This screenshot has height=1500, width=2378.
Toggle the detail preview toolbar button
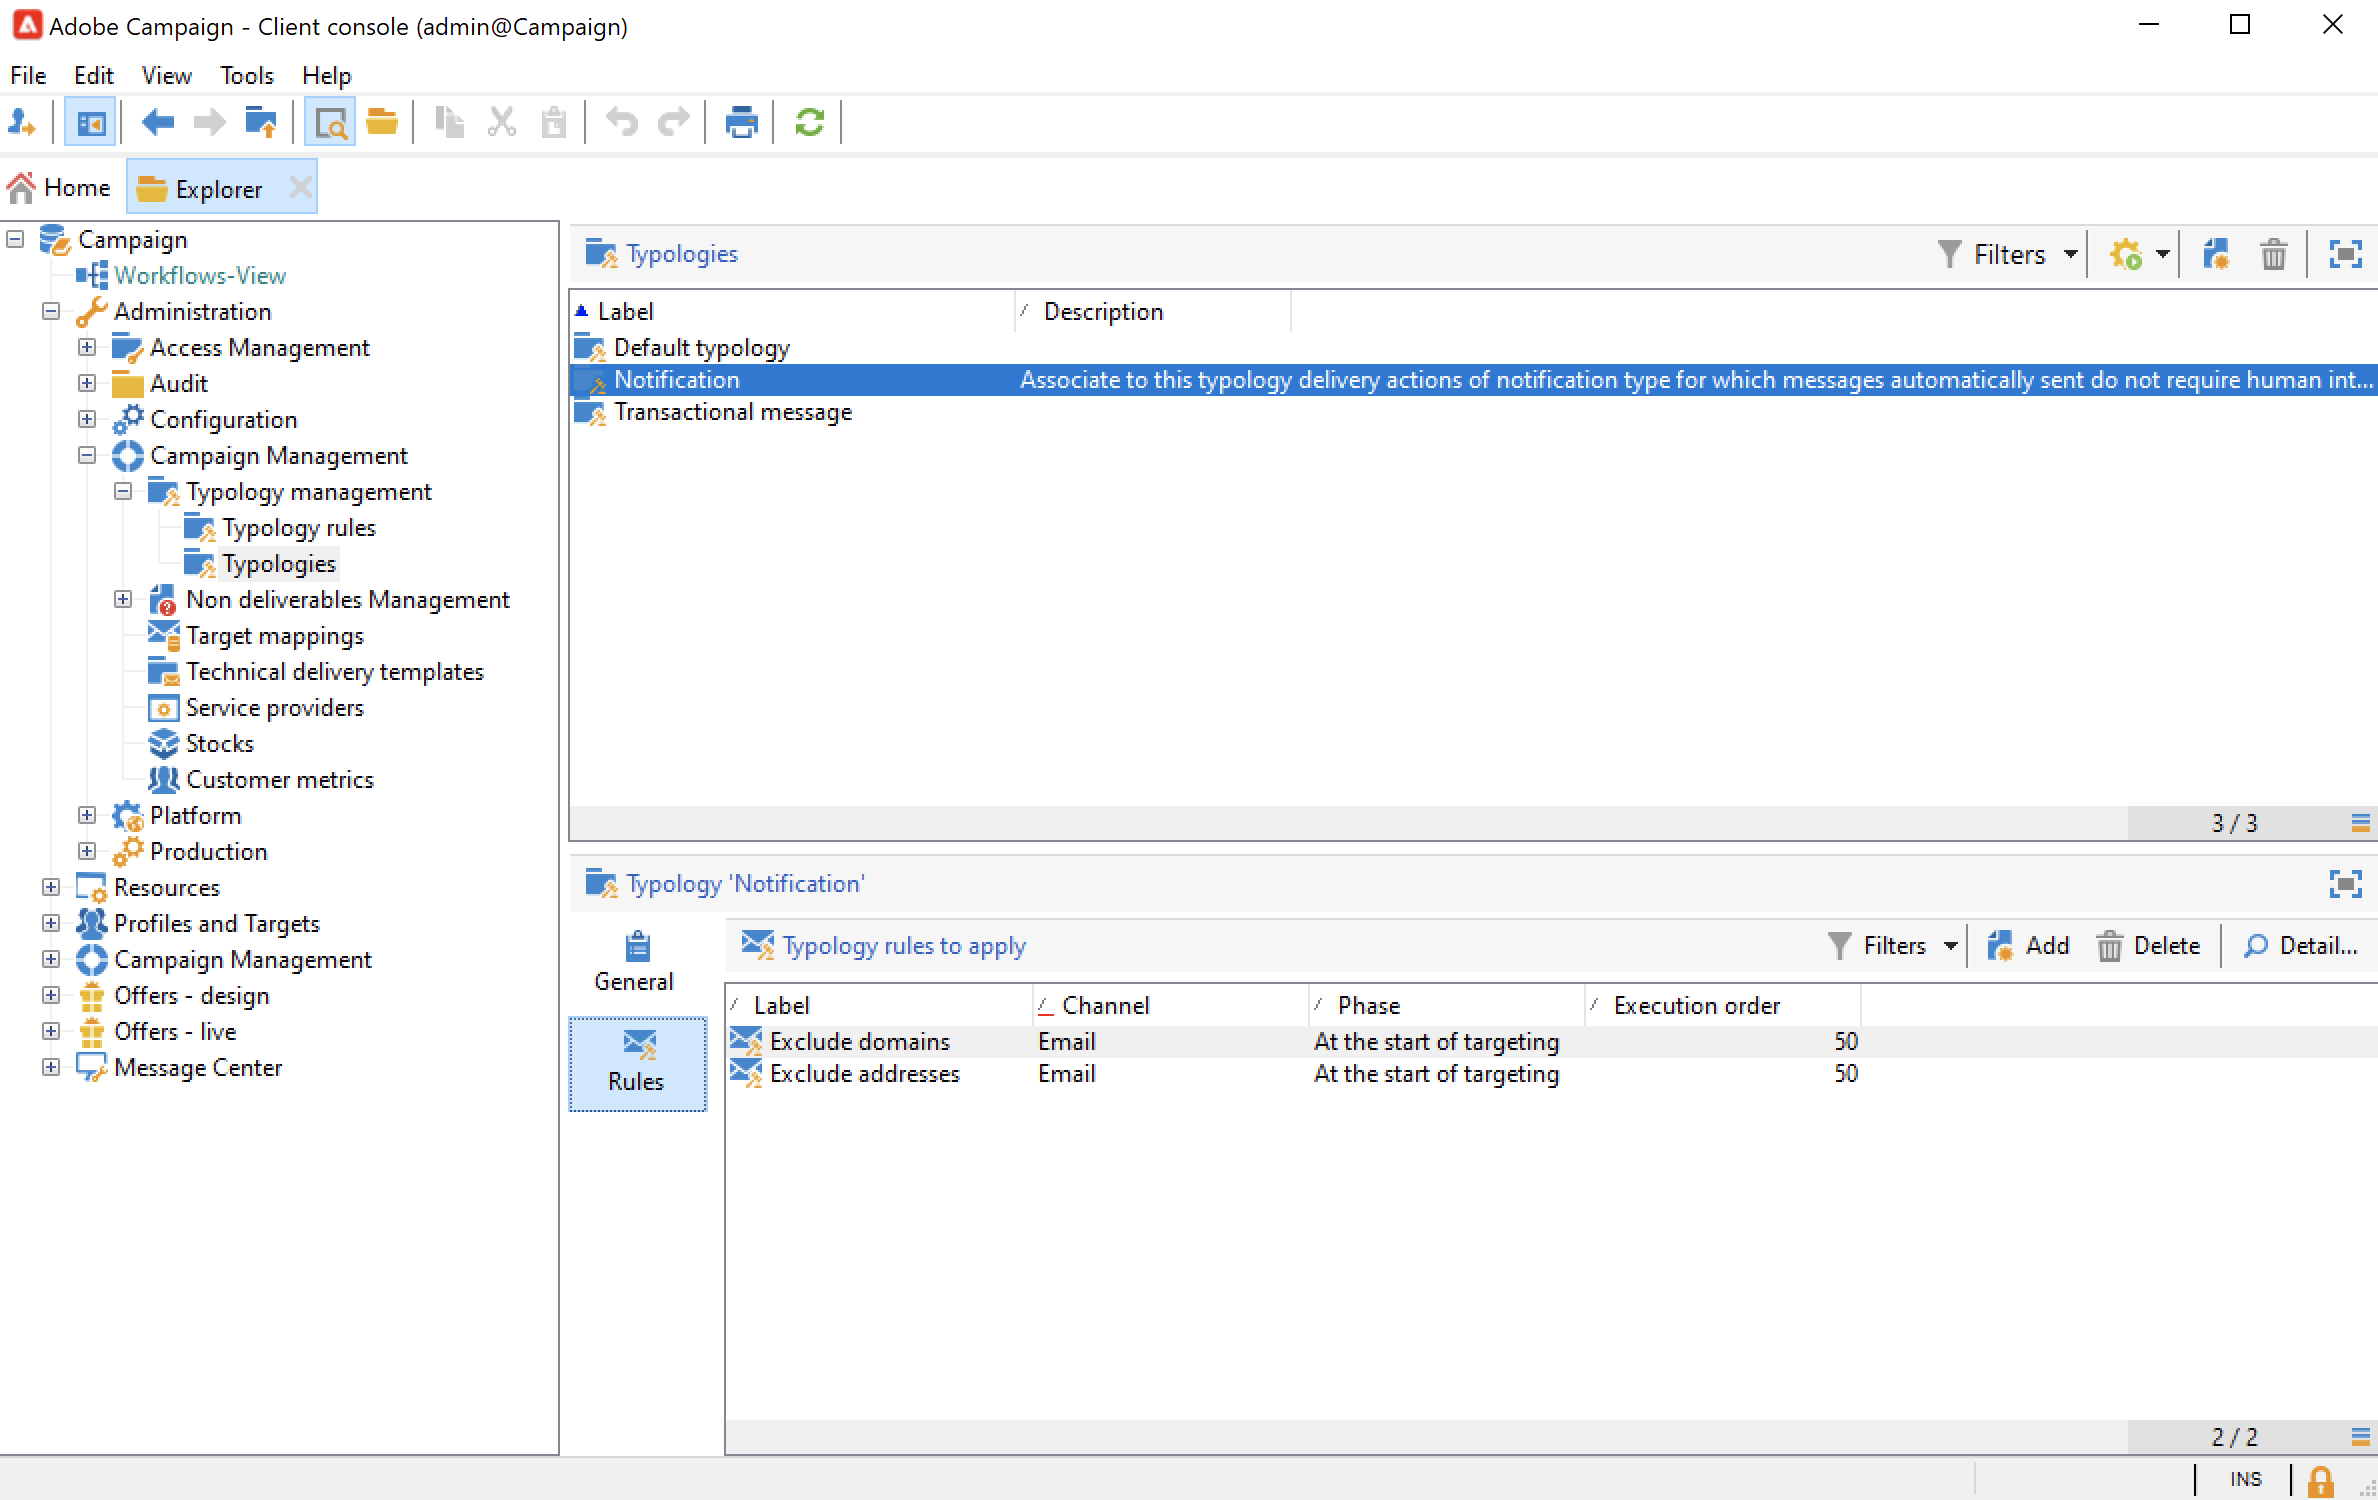[329, 123]
